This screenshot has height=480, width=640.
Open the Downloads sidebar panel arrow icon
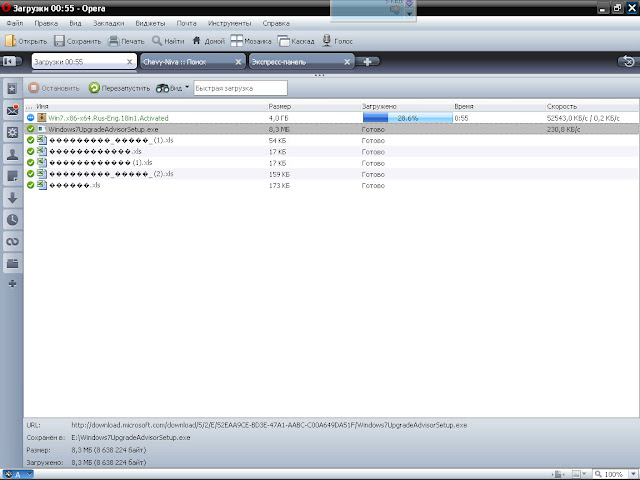pos(12,198)
